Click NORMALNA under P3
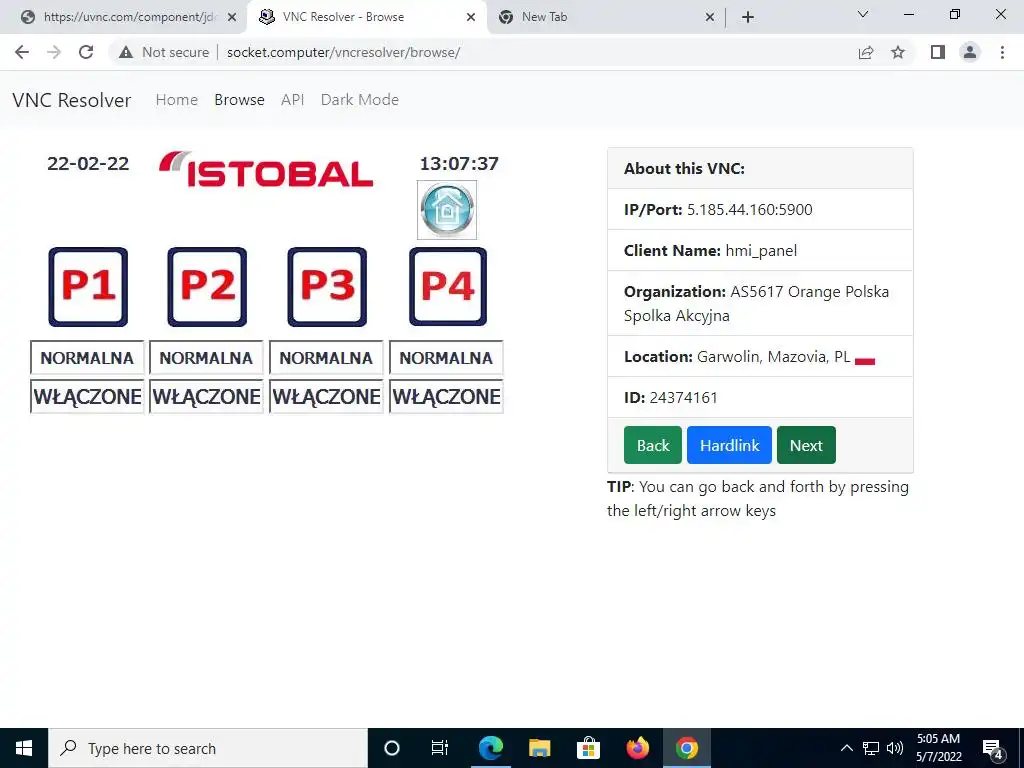 [326, 358]
